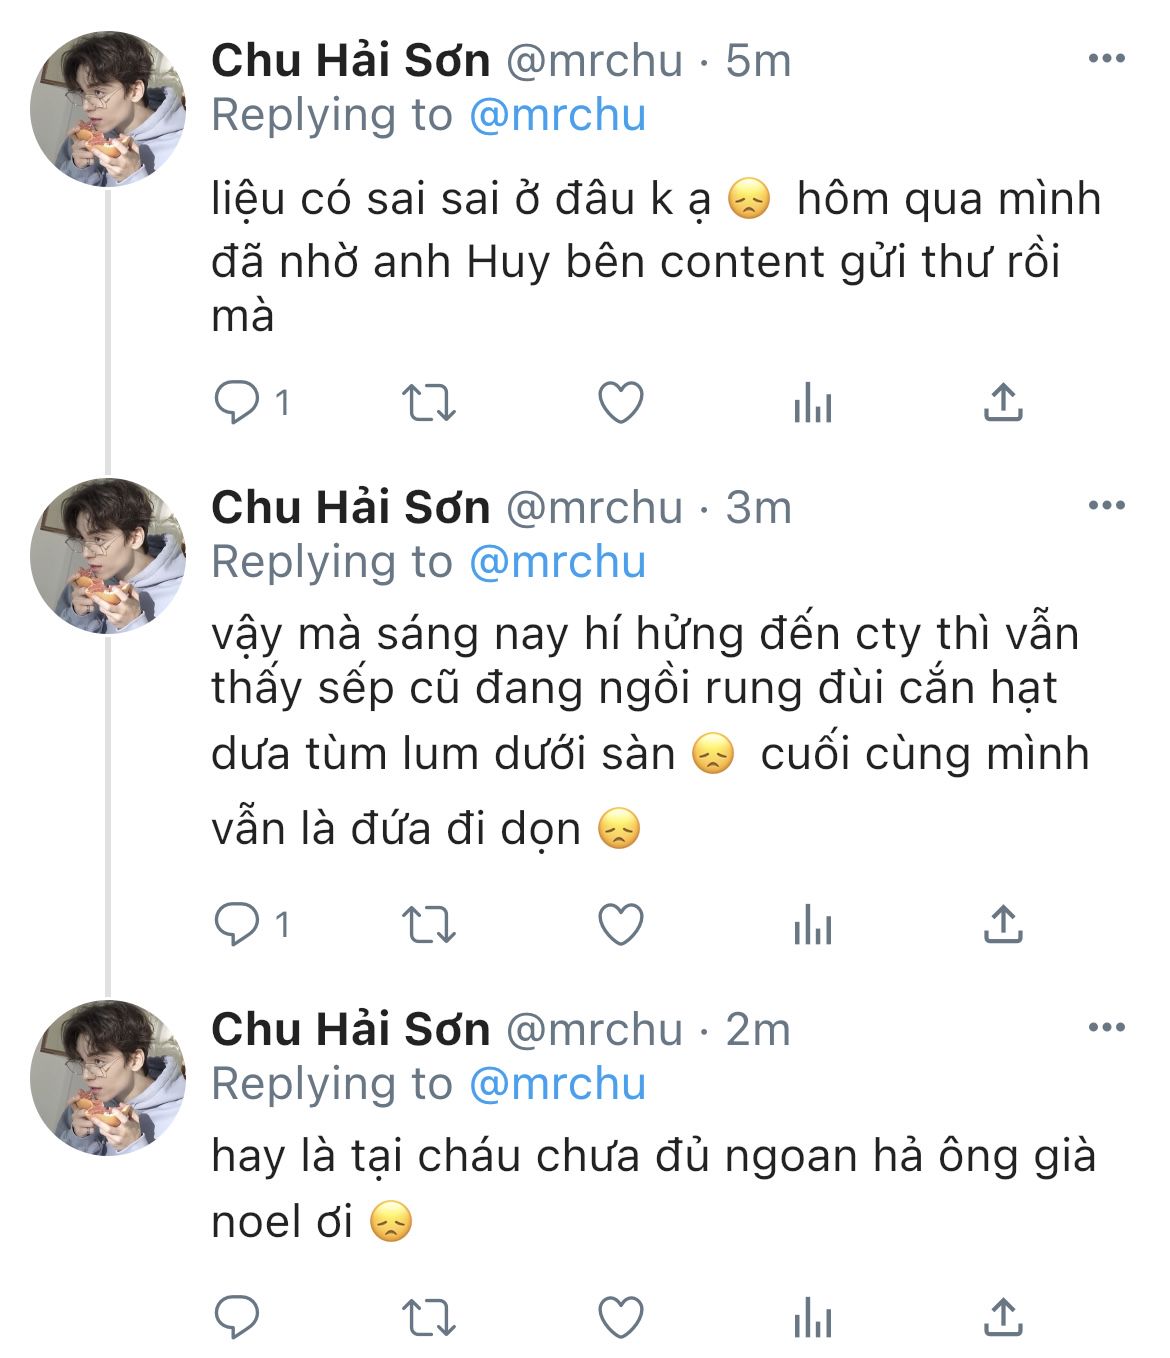Image resolution: width=1170 pixels, height=1358 pixels.
Task: Open @mrchu link in the 2m tweet's reply line
Action: pyautogui.click(x=557, y=1084)
